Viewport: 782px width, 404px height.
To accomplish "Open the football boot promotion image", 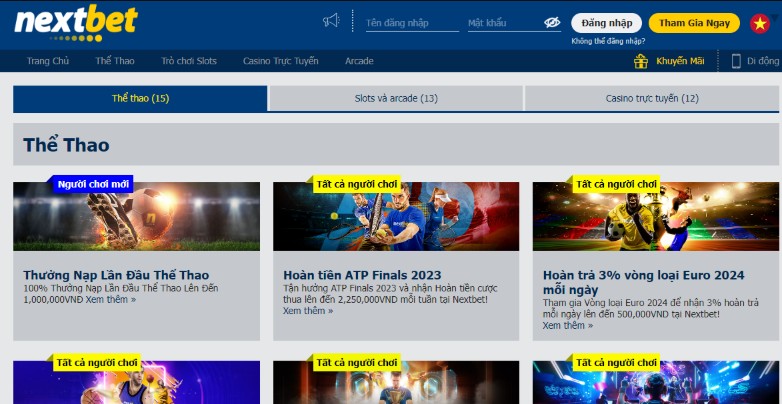I will click(x=136, y=216).
